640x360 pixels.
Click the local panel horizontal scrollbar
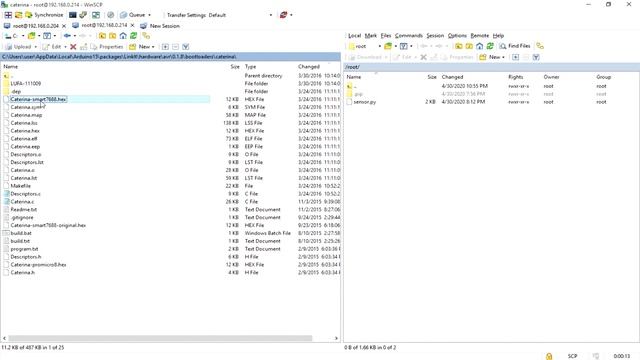[x=160, y=338]
